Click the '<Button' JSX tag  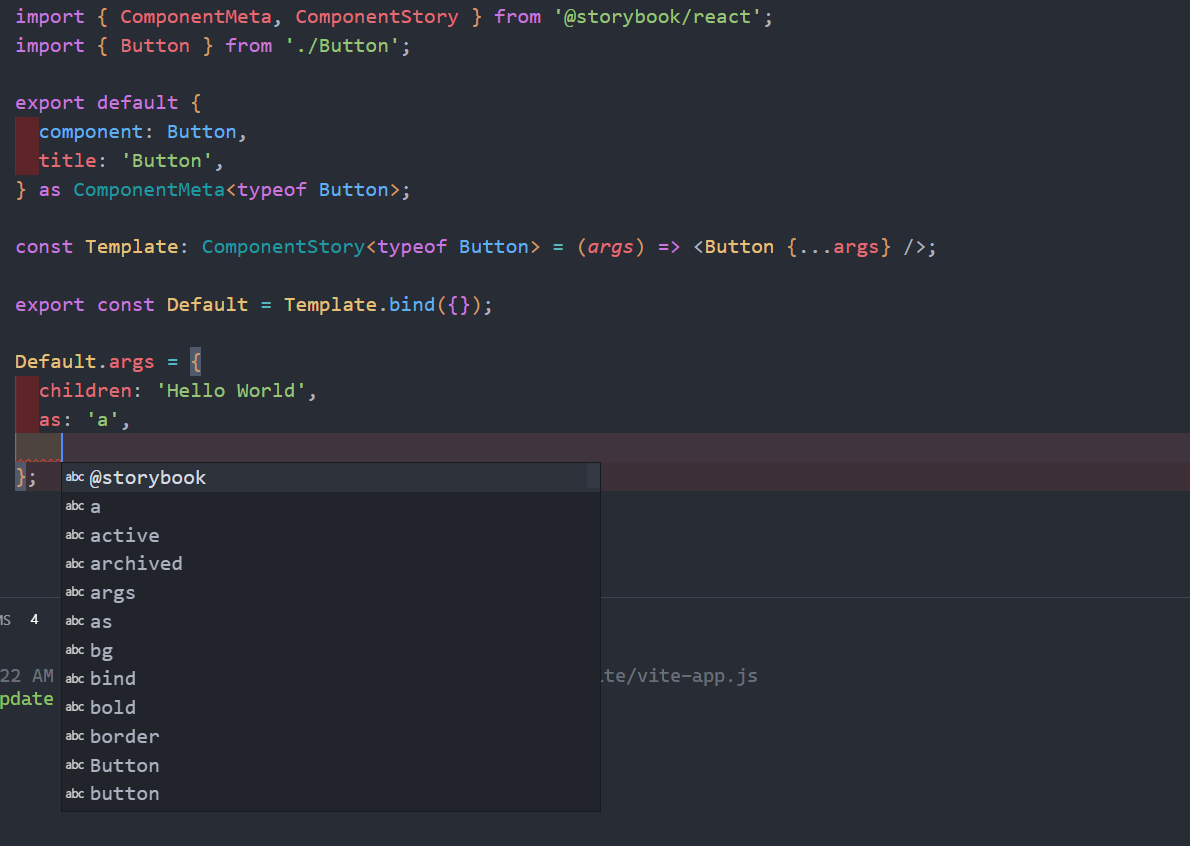[x=733, y=247]
